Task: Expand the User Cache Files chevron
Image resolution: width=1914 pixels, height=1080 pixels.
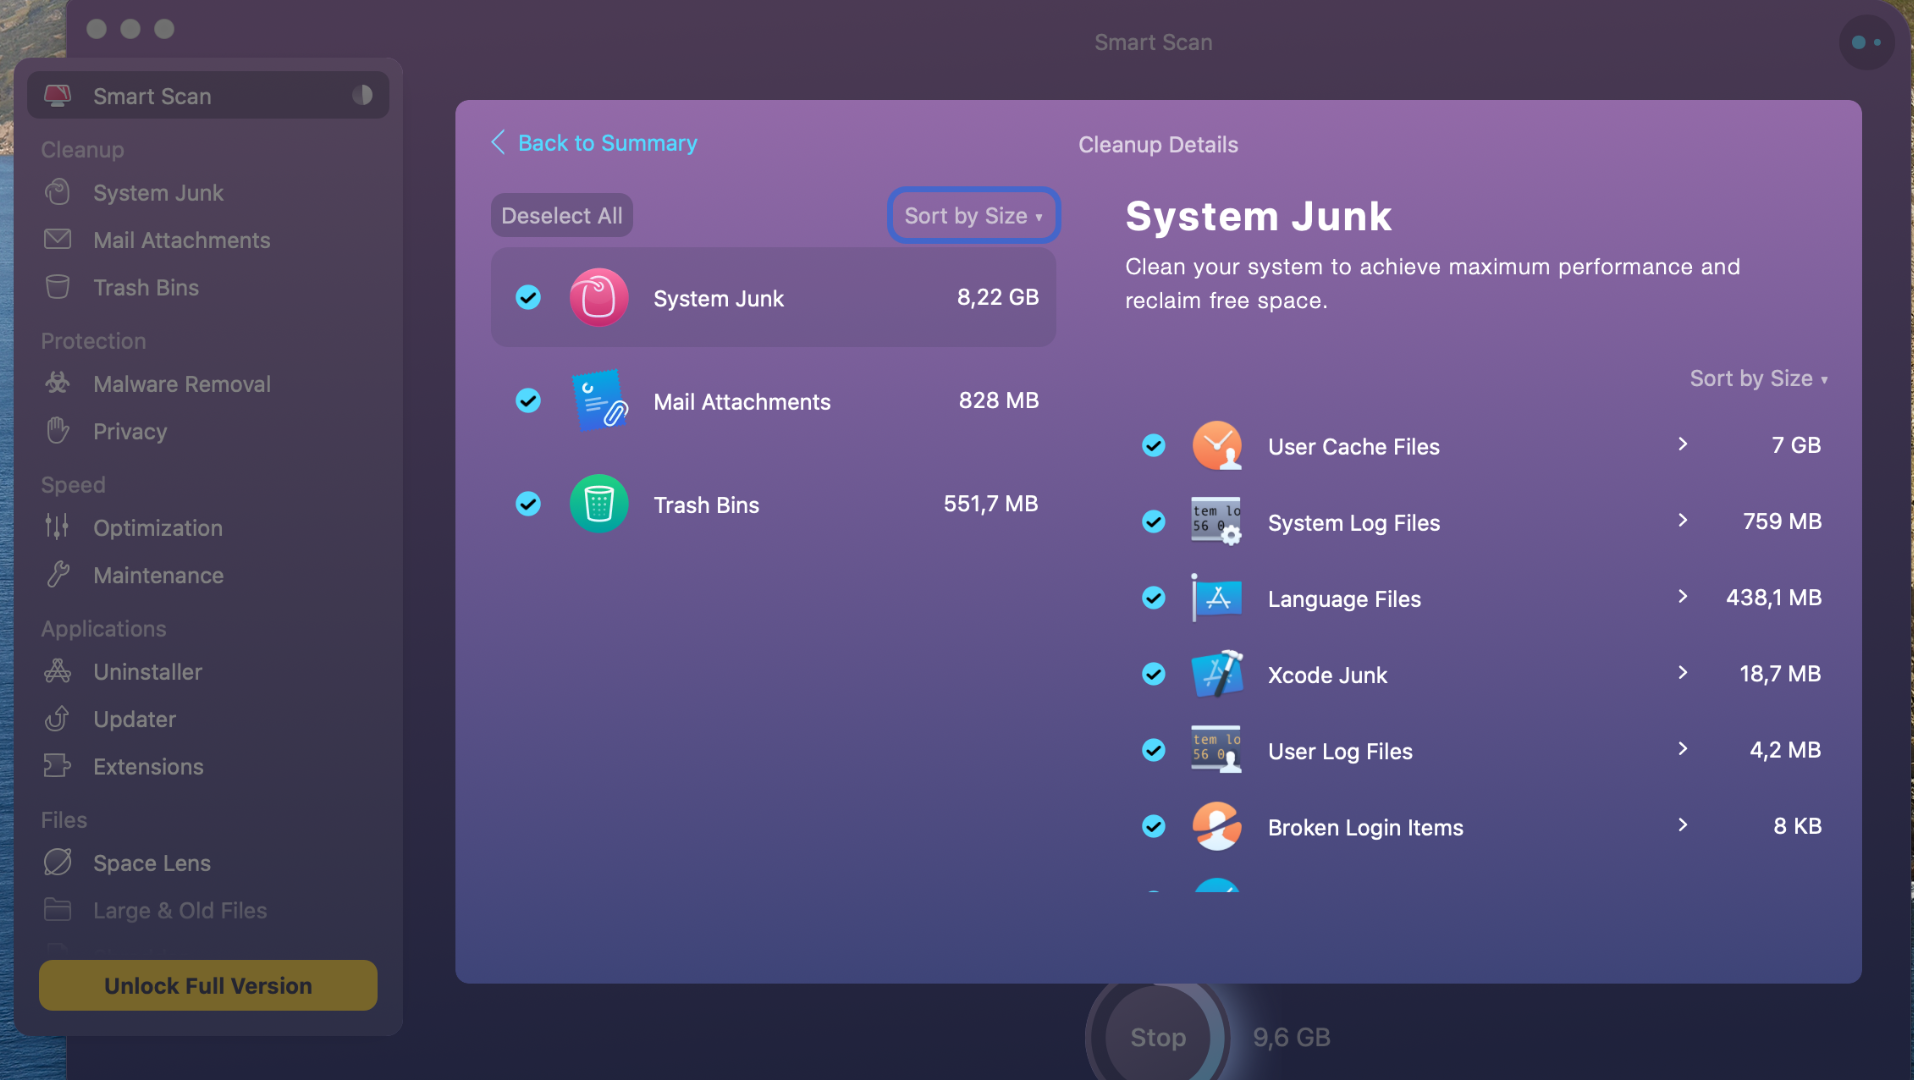Action: (x=1683, y=444)
